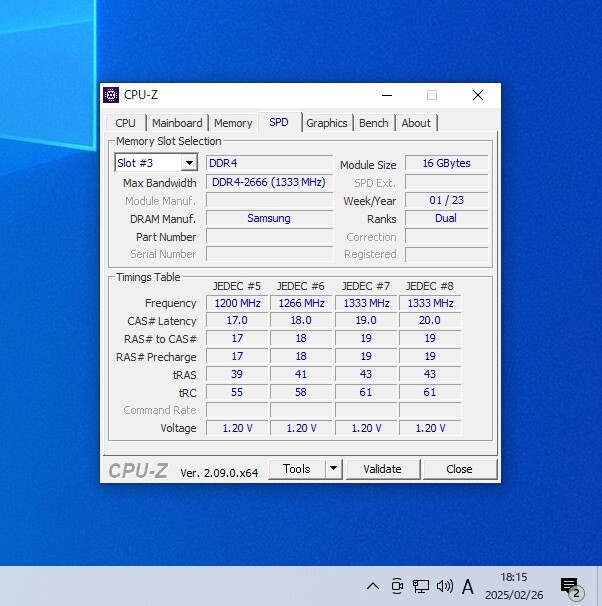Click the JEDEC #5 column header
The image size is (602, 606).
coord(237,286)
